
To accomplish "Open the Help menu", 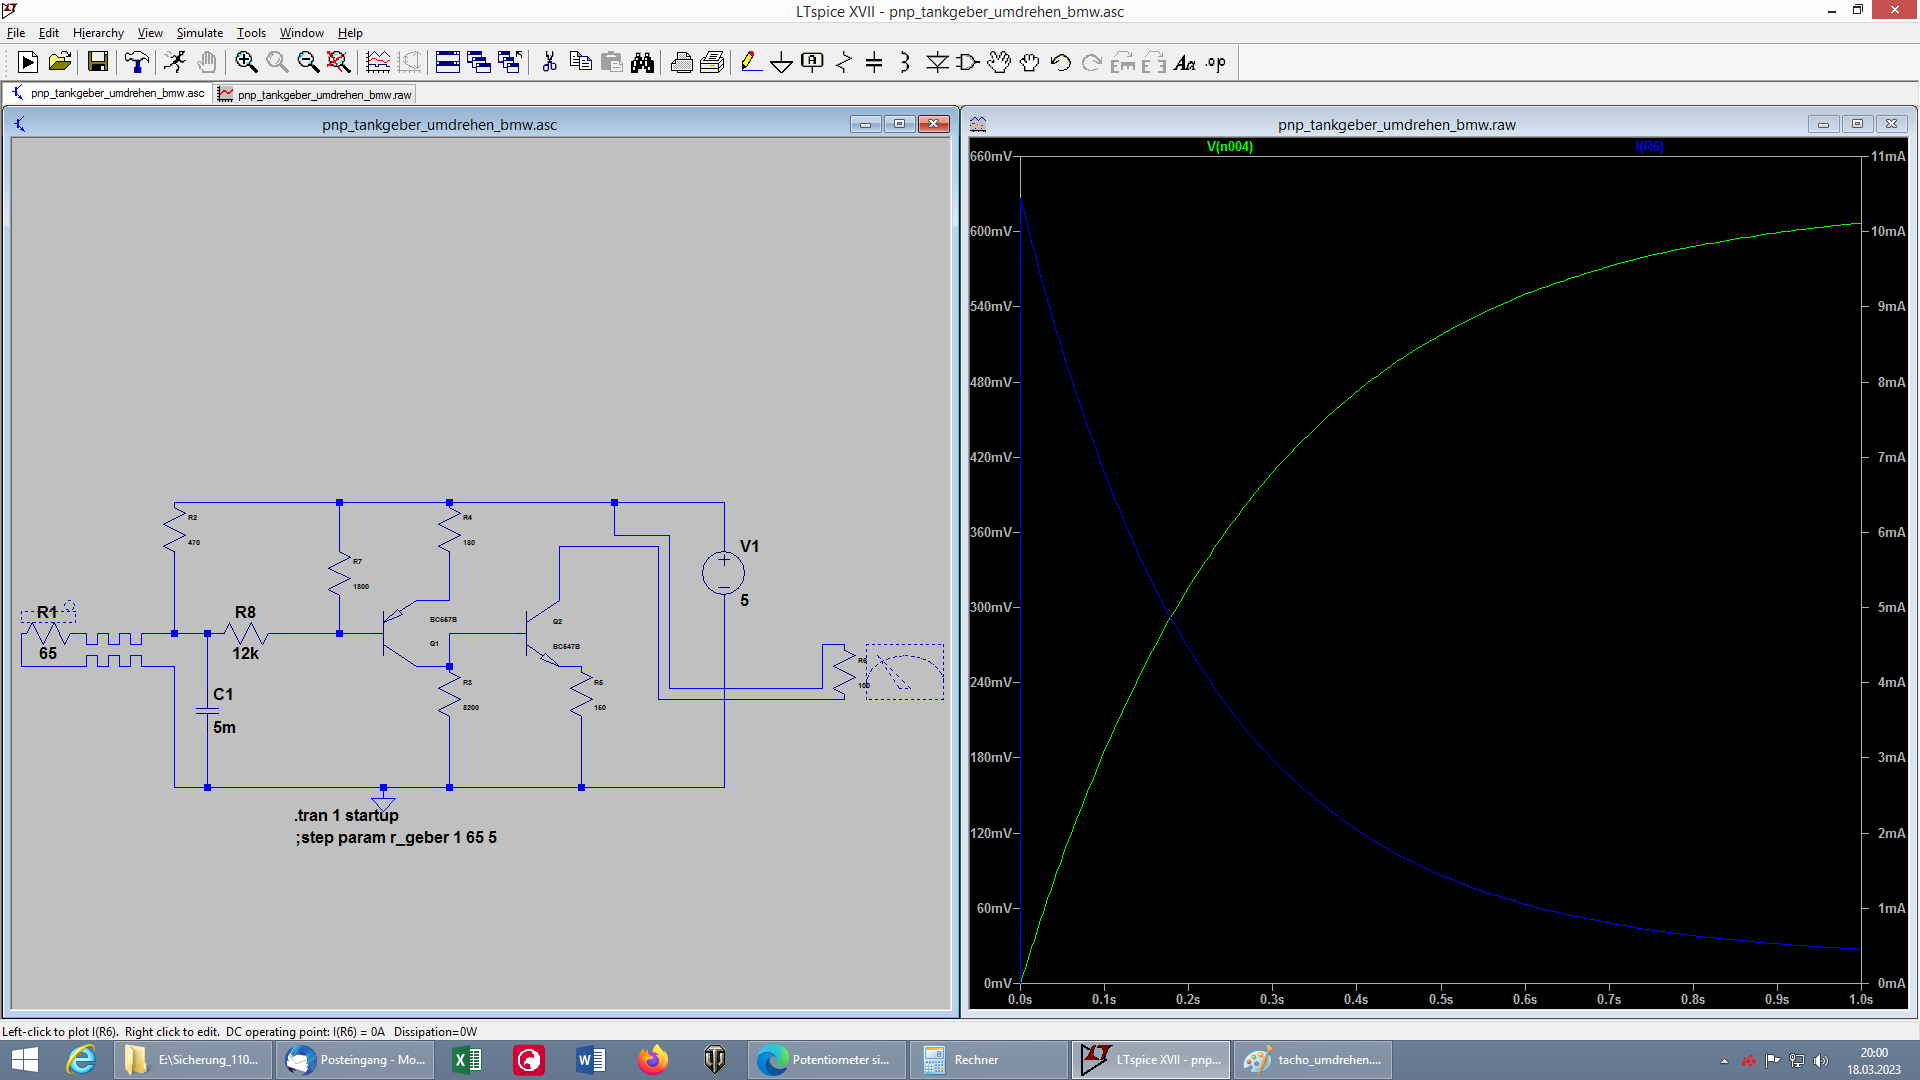I will pyautogui.click(x=350, y=33).
